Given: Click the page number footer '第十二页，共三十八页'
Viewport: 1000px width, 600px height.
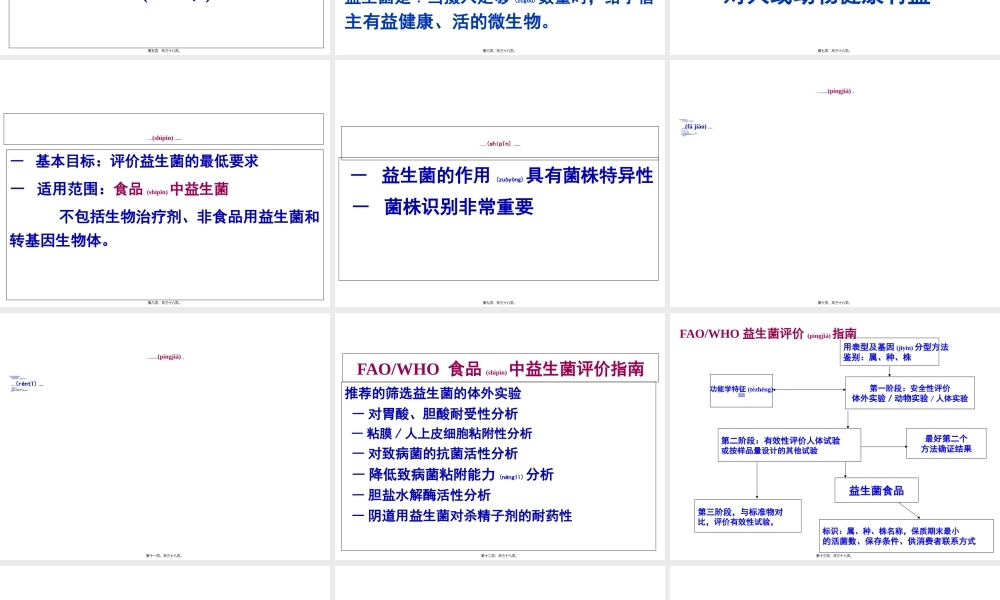Looking at the screenshot, I should click(x=498, y=550).
